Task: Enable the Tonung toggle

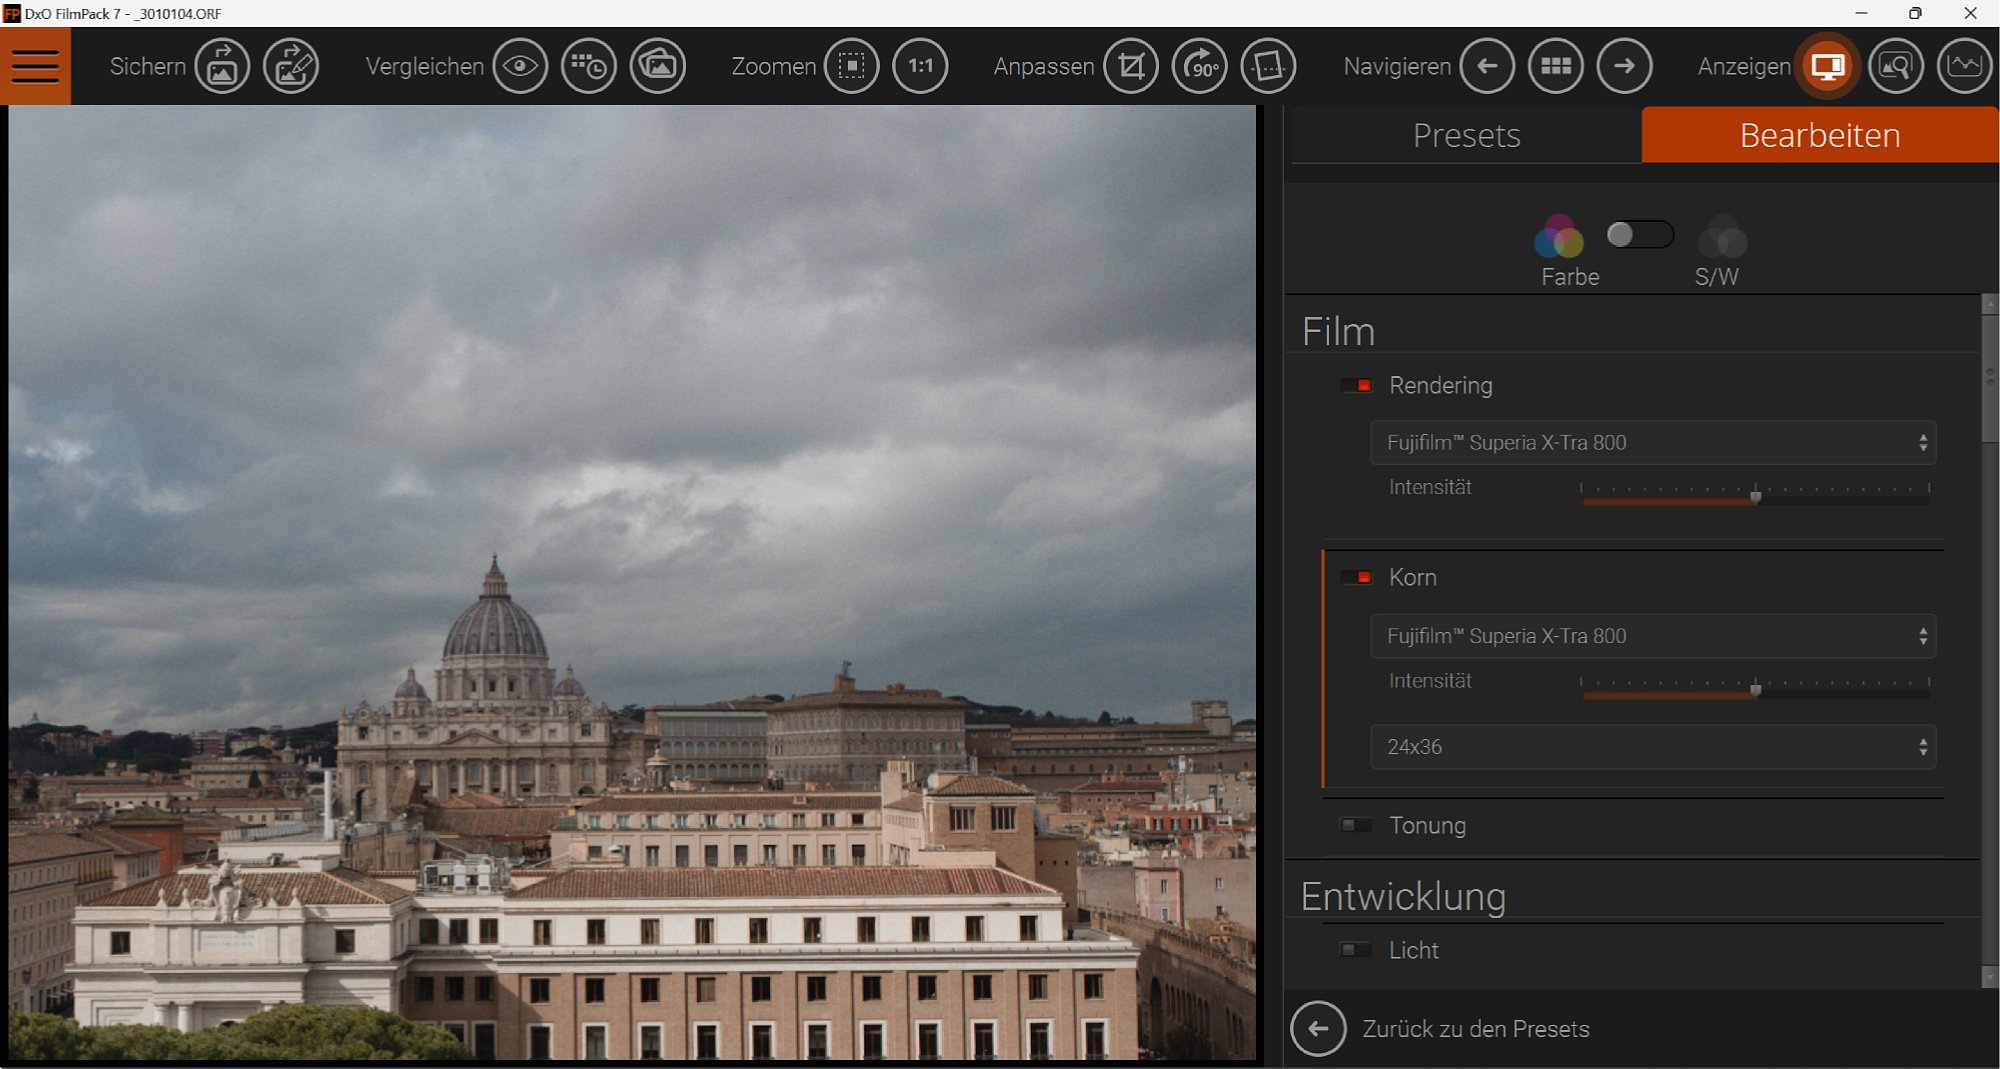Action: point(1357,826)
